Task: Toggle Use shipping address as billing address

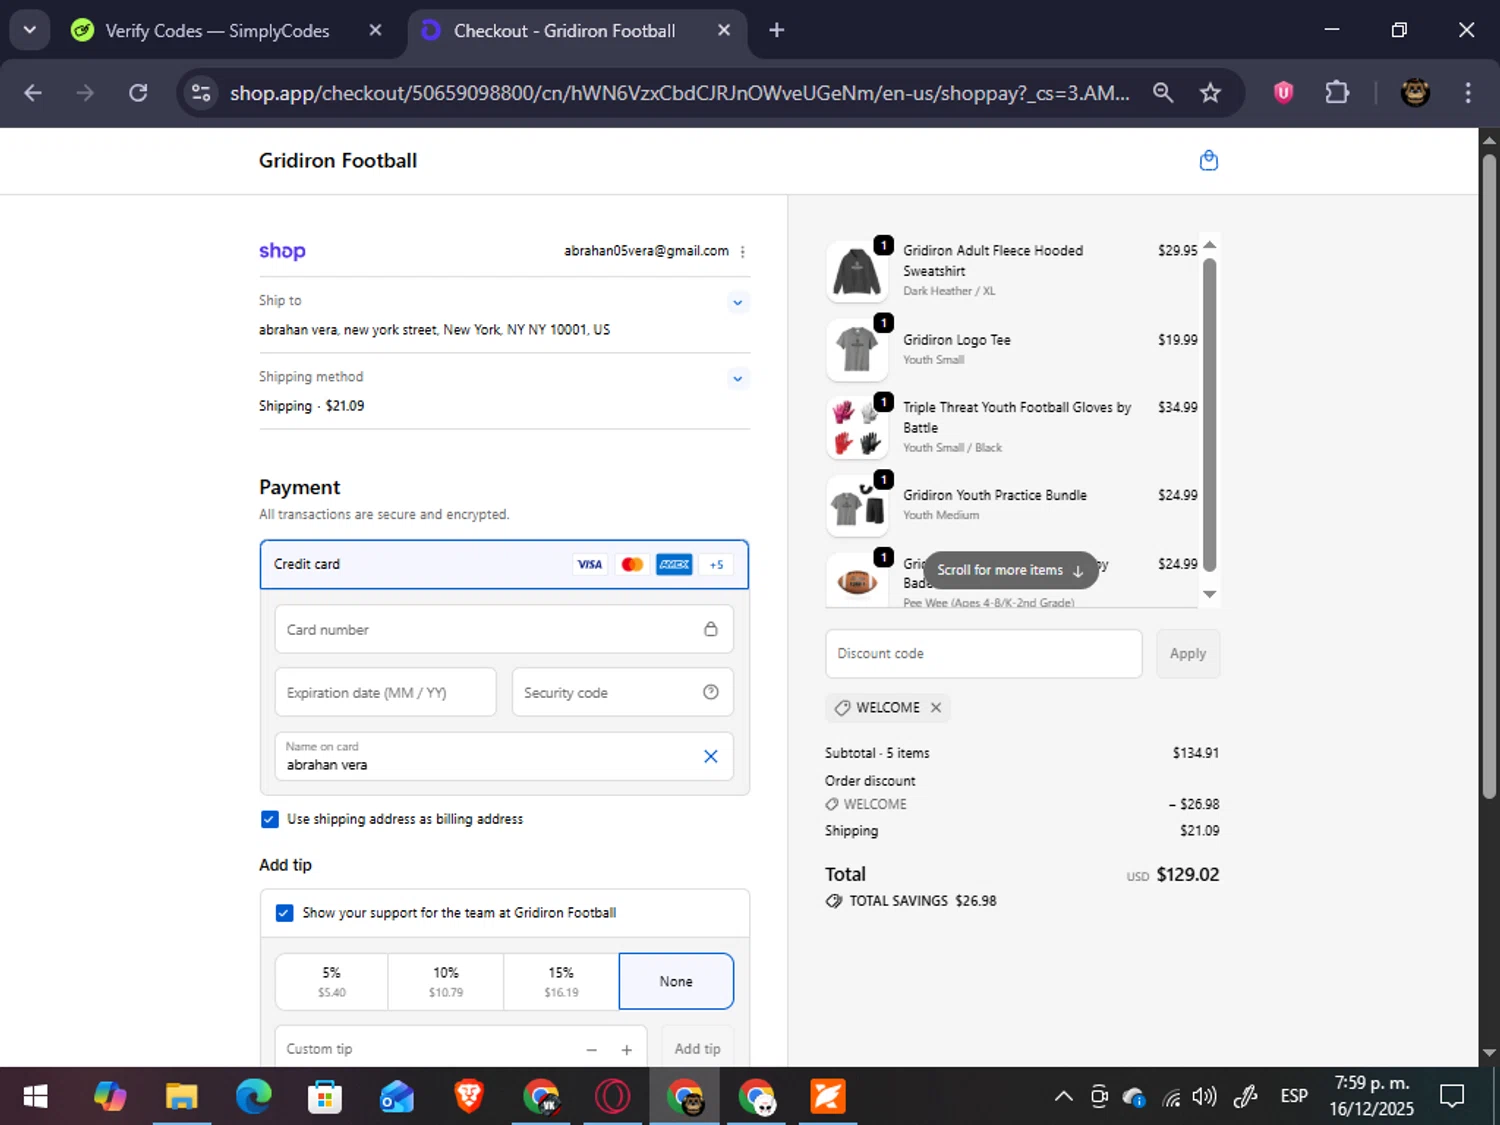Action: click(269, 819)
